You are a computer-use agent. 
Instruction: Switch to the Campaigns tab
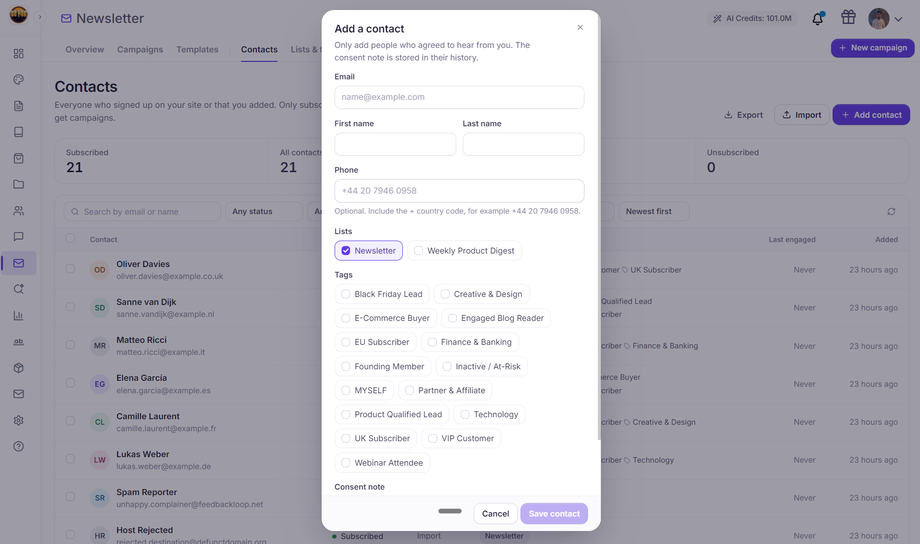(x=140, y=49)
